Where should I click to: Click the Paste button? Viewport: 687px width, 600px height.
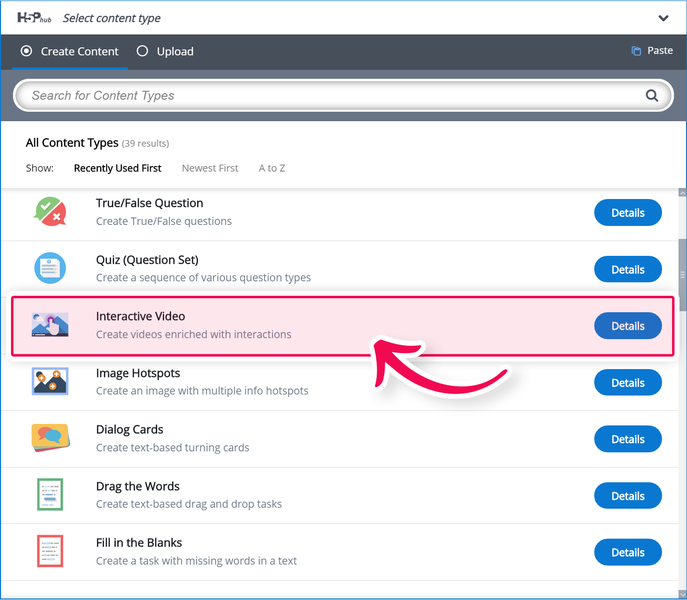click(652, 51)
